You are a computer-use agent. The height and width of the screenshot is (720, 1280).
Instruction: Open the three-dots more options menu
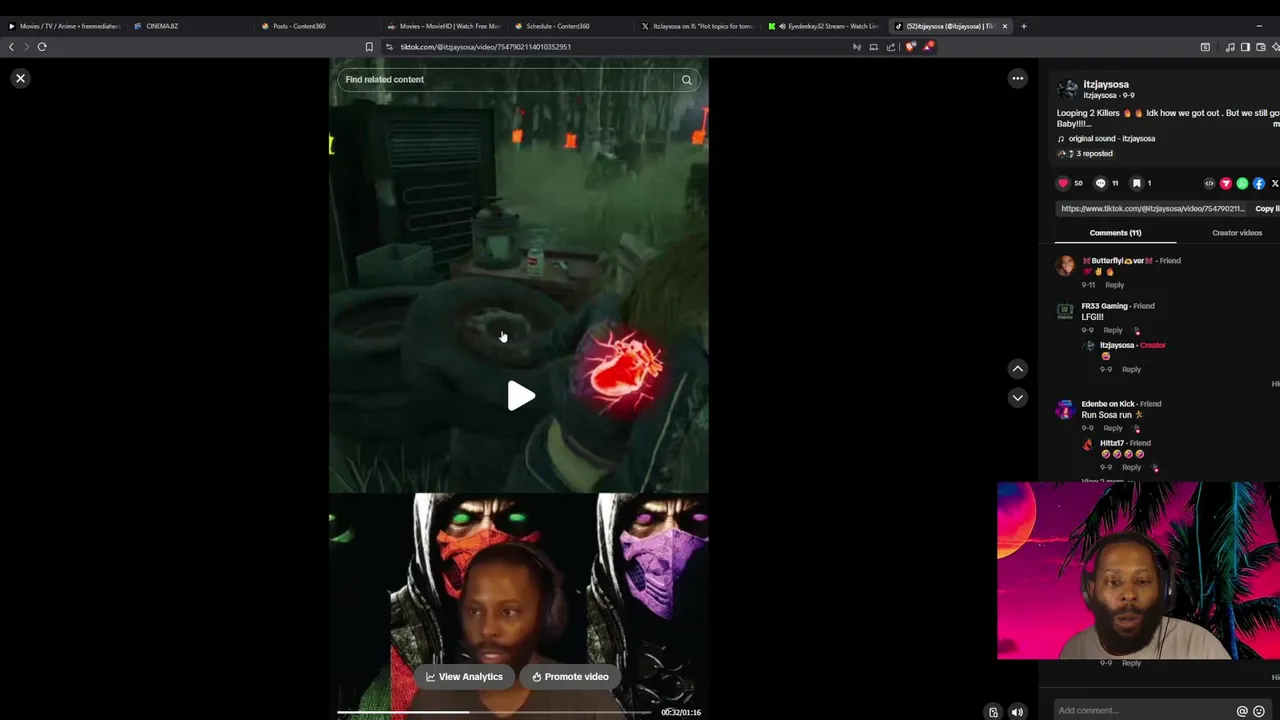coord(1017,78)
